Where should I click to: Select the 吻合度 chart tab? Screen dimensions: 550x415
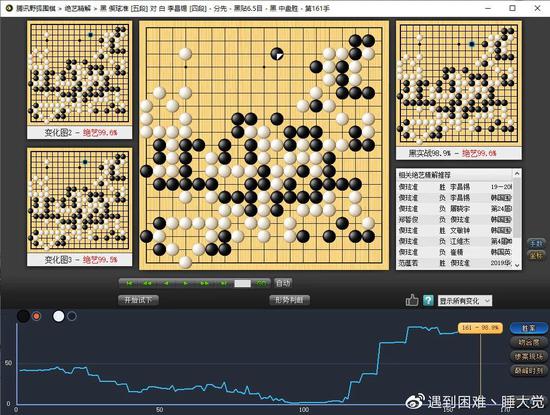pyautogui.click(x=528, y=342)
